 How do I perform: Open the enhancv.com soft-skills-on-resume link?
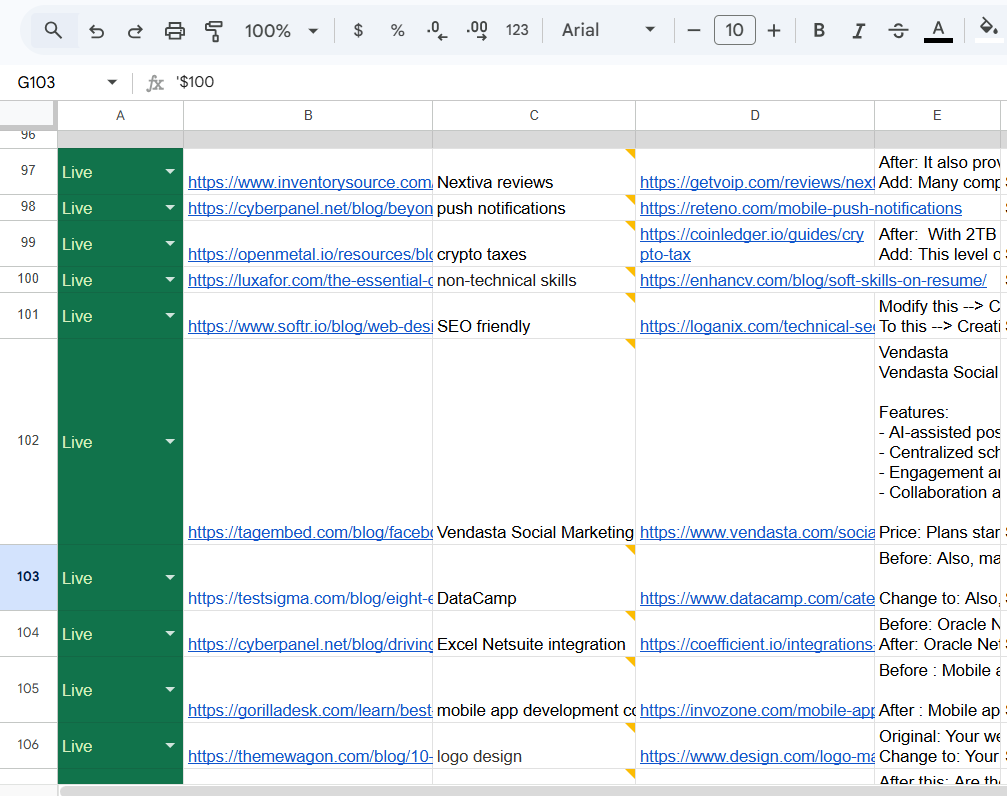click(813, 280)
